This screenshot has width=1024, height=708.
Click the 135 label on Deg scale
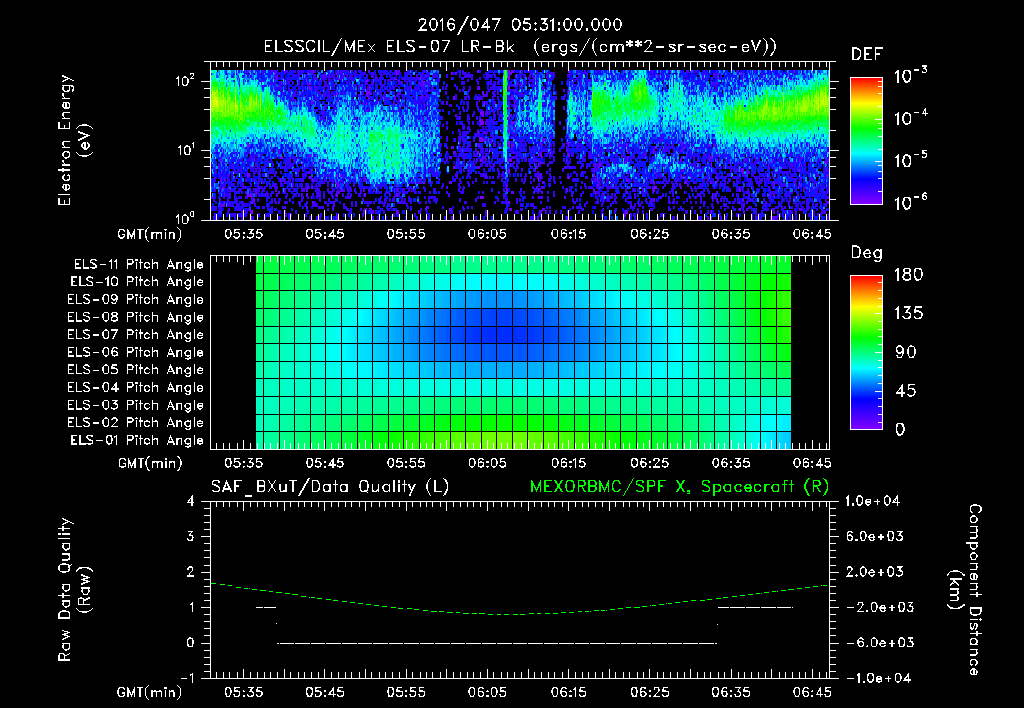click(x=908, y=314)
